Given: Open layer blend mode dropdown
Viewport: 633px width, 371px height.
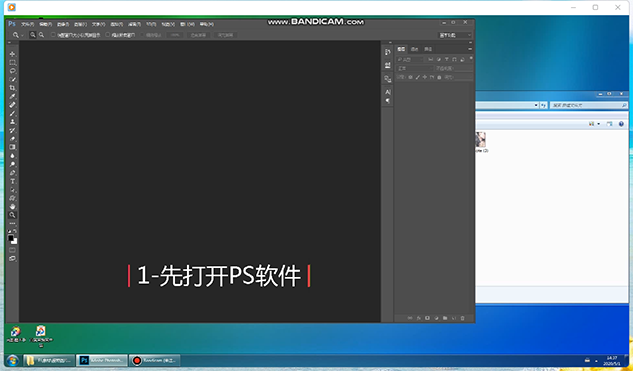Looking at the screenshot, I should [414, 68].
